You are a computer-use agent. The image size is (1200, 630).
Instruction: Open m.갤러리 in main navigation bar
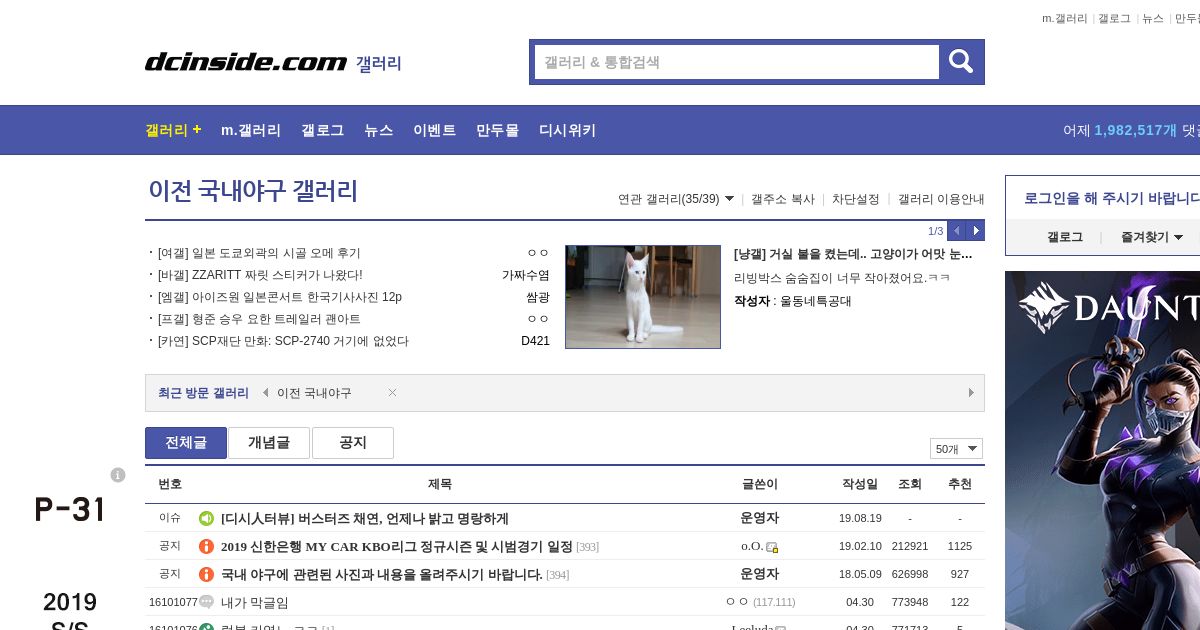[251, 130]
